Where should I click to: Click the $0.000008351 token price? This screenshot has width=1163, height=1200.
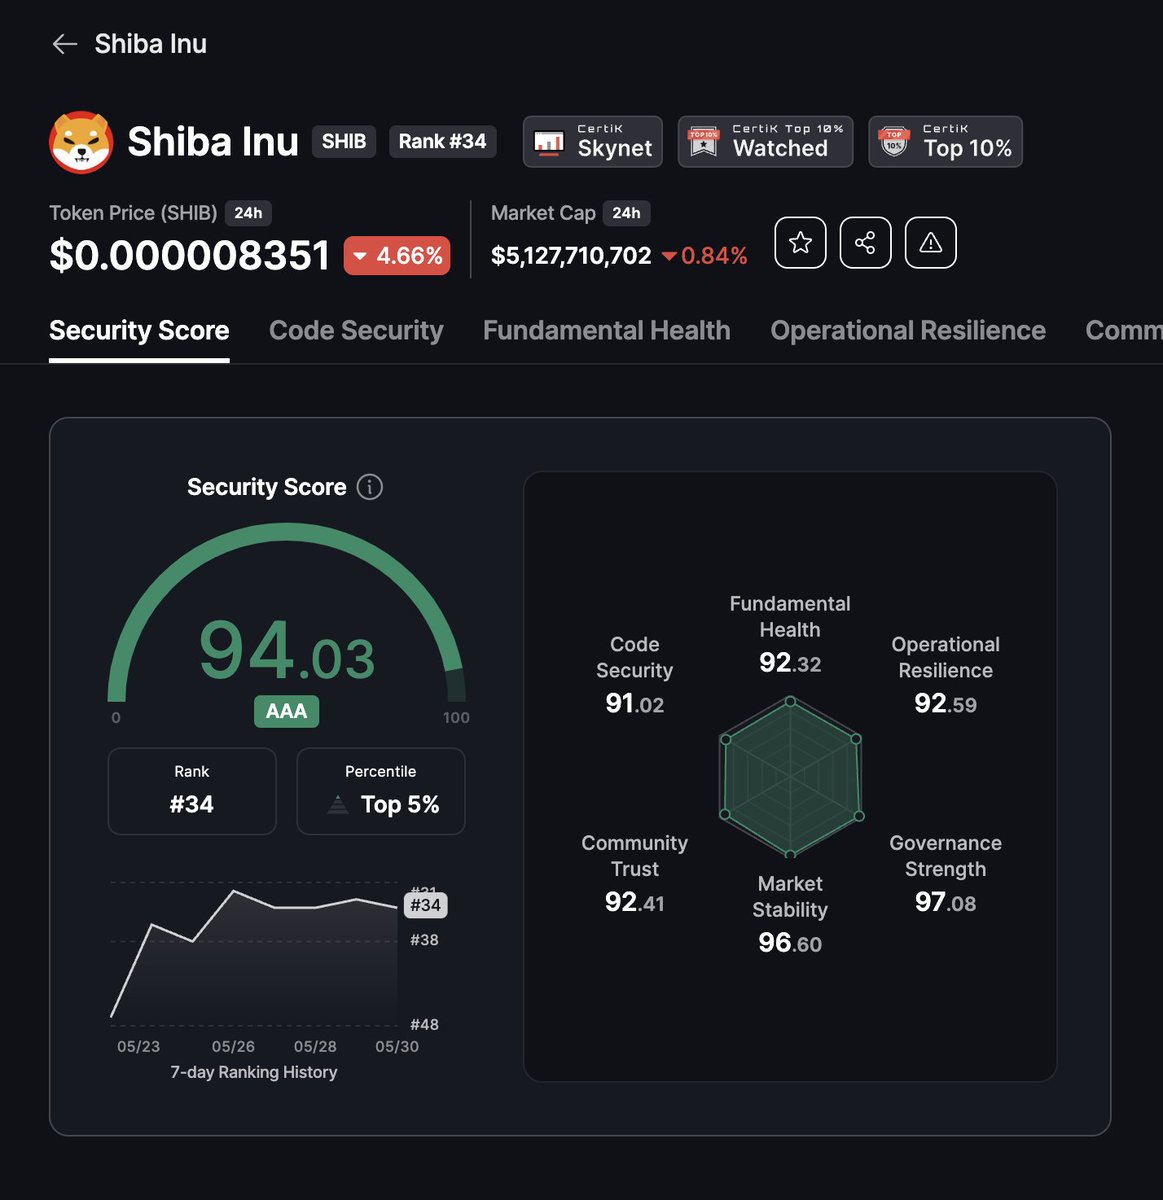pos(190,256)
